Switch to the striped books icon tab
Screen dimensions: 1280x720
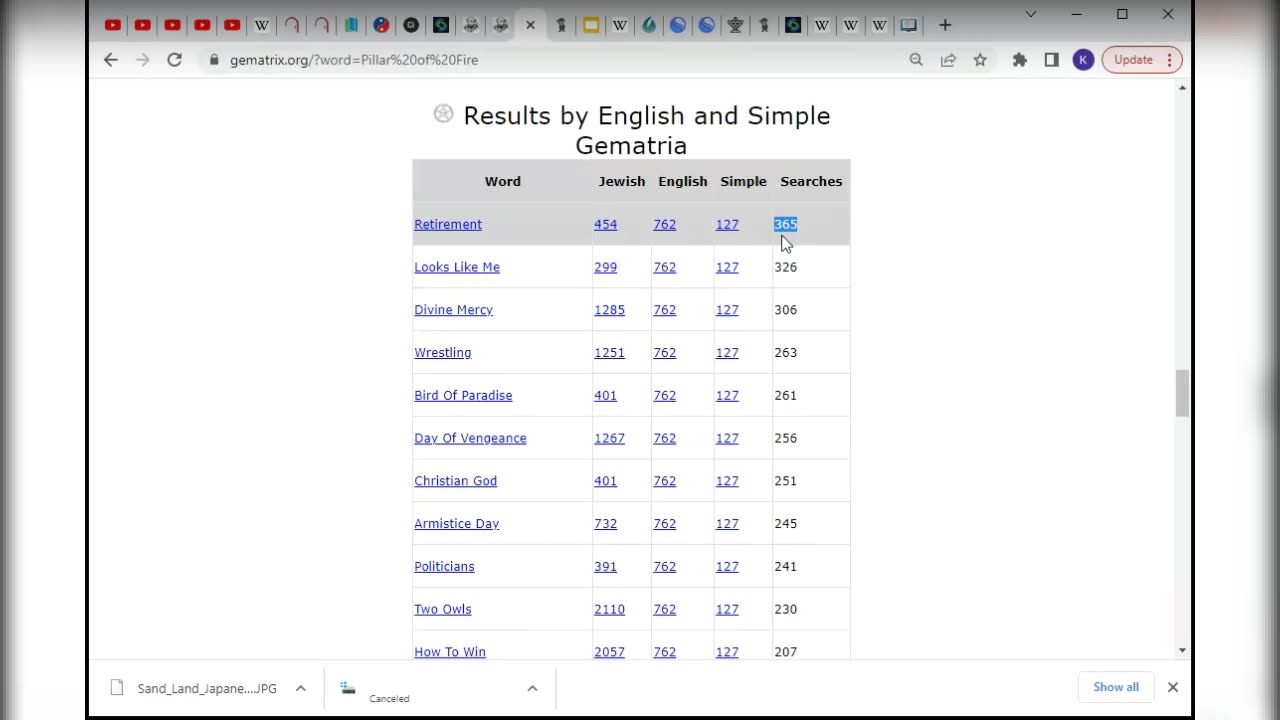click(x=351, y=25)
